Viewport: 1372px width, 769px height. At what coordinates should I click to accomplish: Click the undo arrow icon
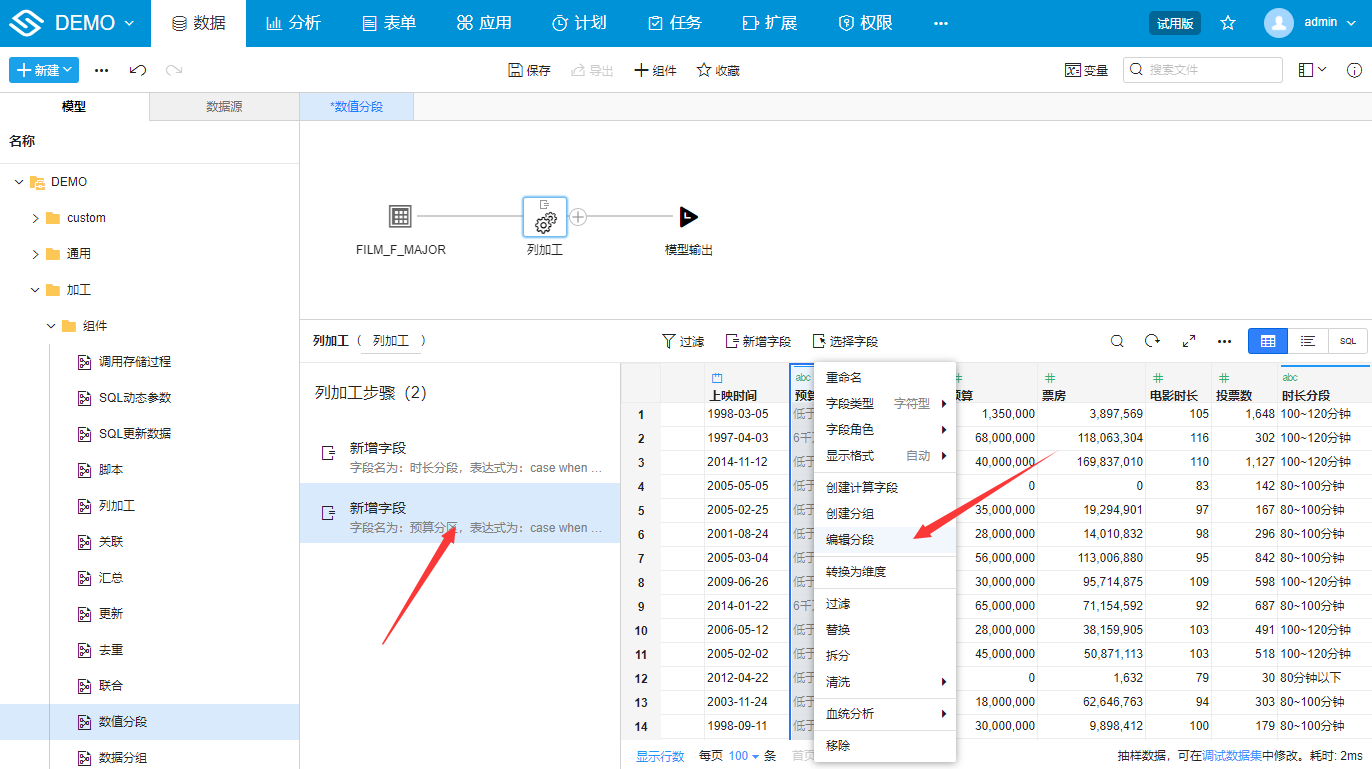point(138,70)
